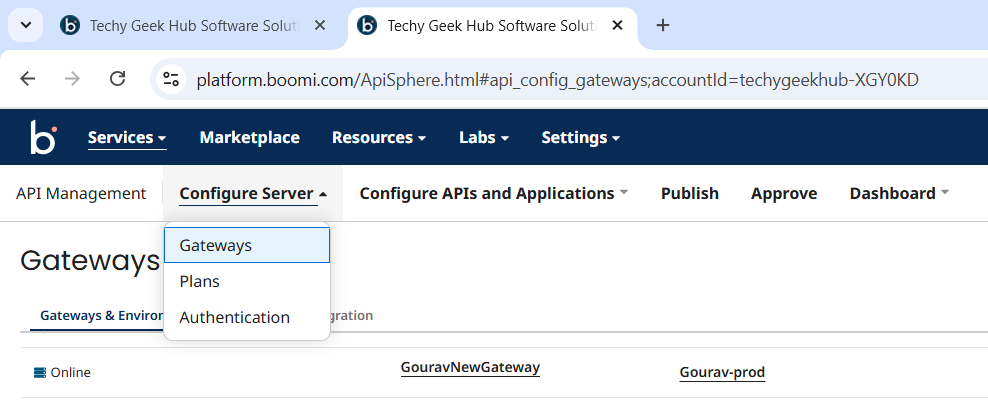Close the first Techy Geek Hub tab

[x=320, y=26]
